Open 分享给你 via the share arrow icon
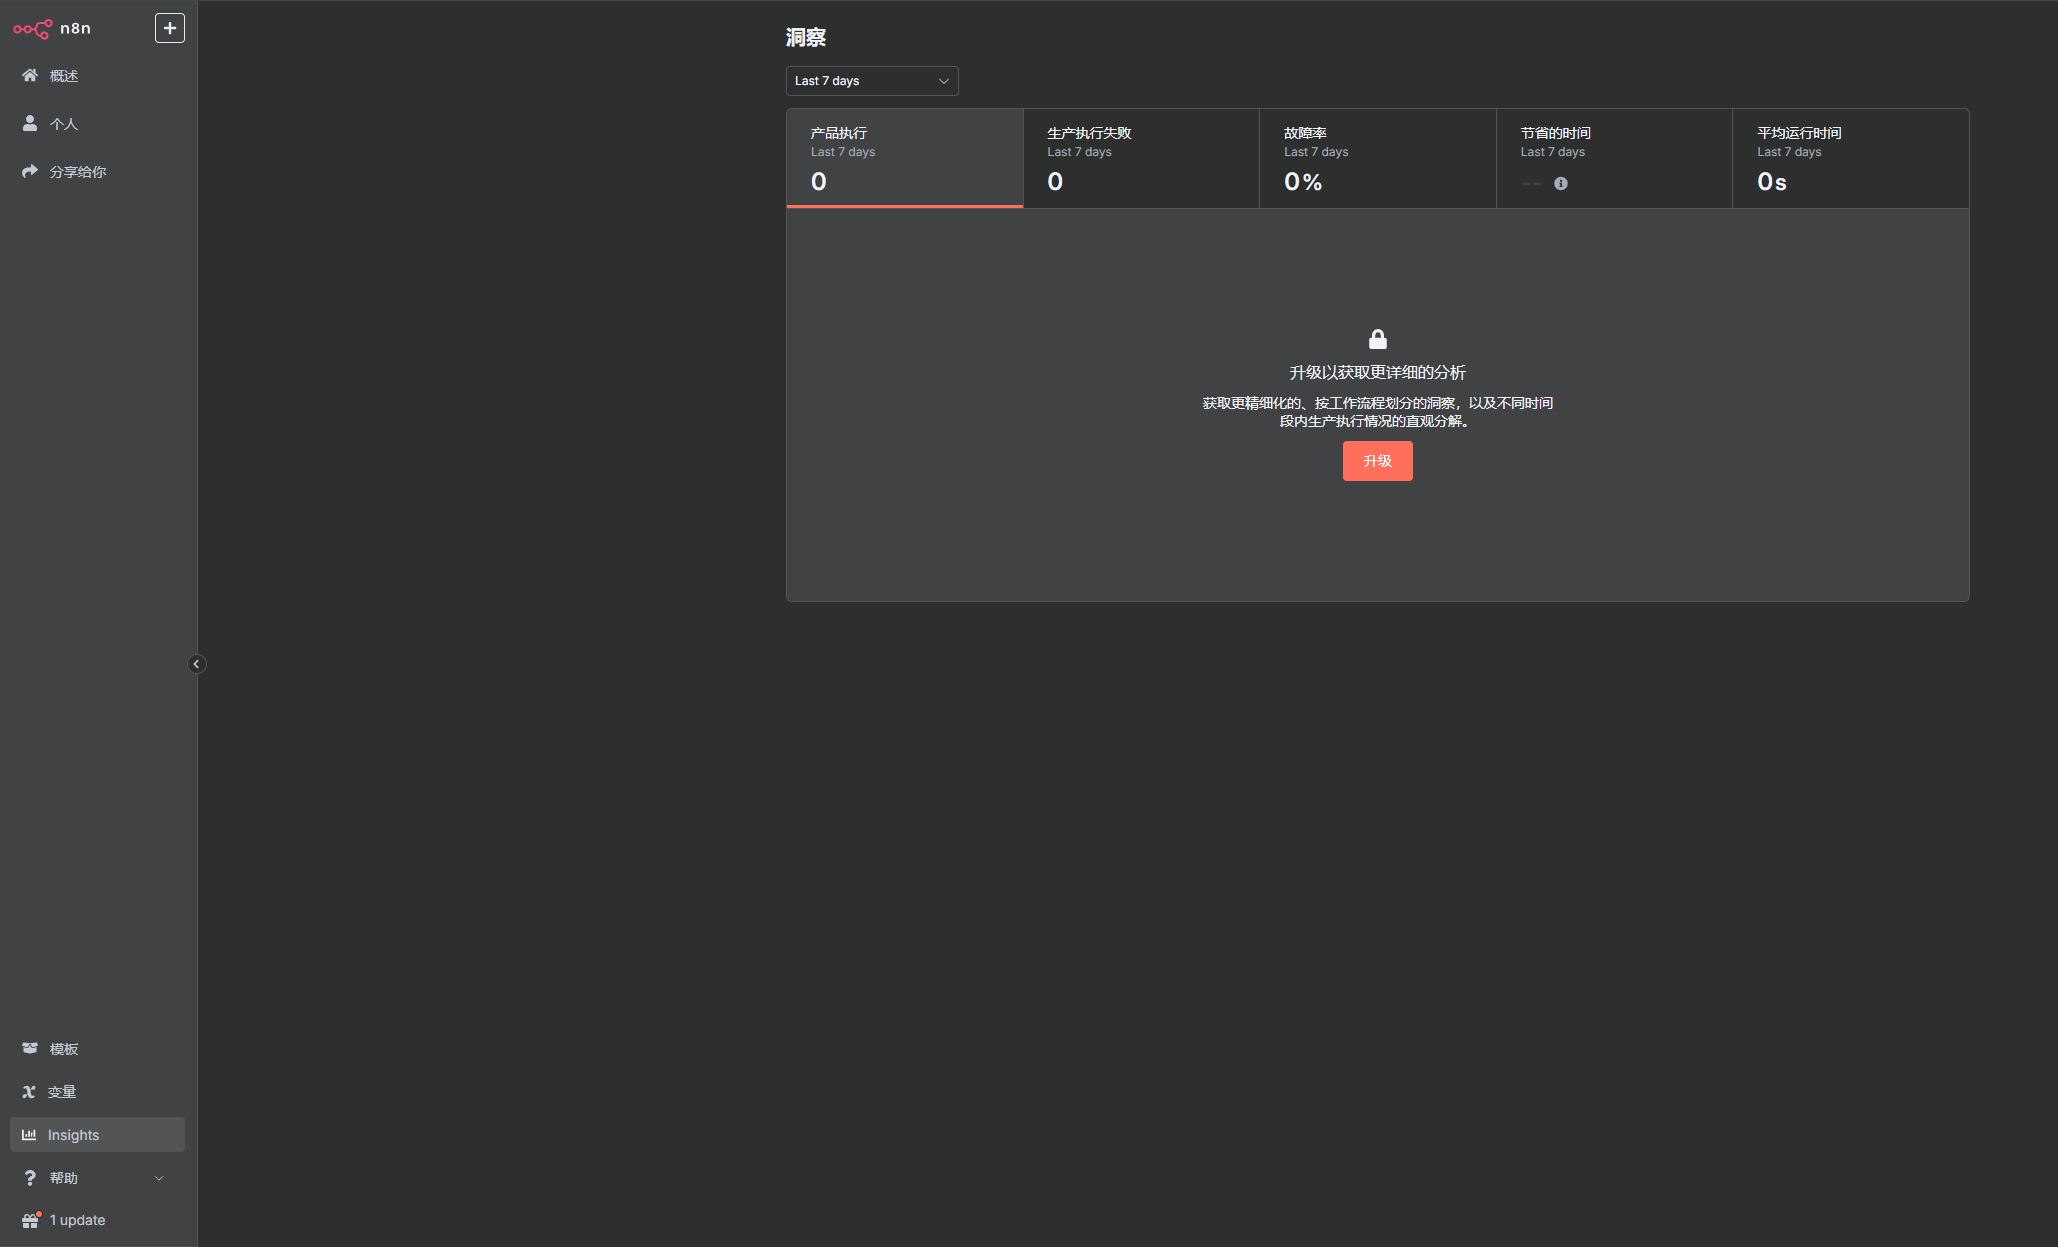Screen dimensions: 2058x1247 point(30,172)
